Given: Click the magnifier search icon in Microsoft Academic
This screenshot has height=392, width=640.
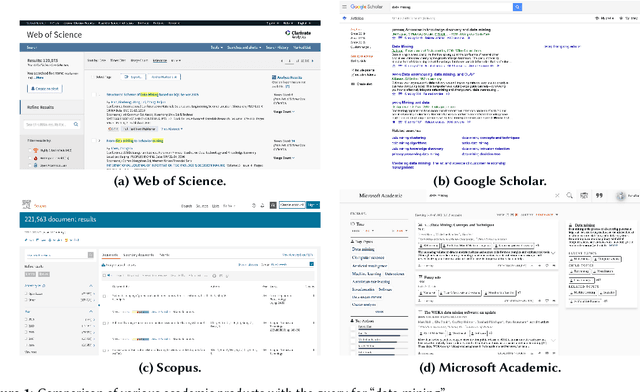Looking at the screenshot, I should click(569, 196).
